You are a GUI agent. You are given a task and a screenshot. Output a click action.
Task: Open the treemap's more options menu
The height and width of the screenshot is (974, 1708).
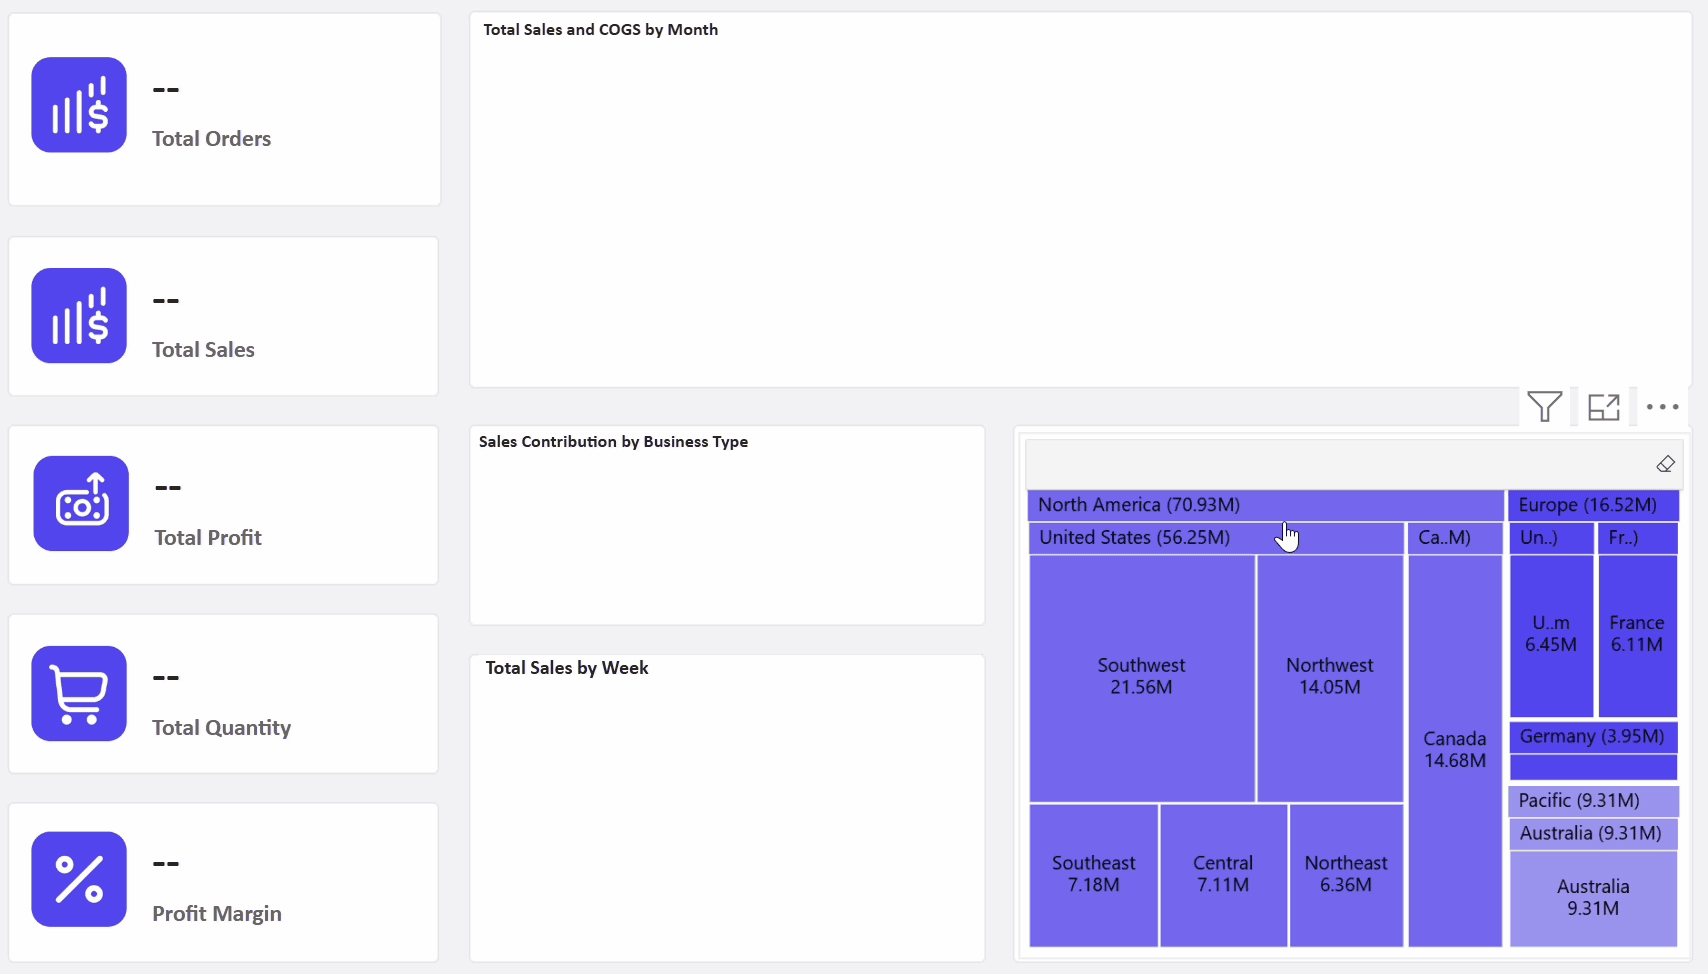[x=1662, y=407]
